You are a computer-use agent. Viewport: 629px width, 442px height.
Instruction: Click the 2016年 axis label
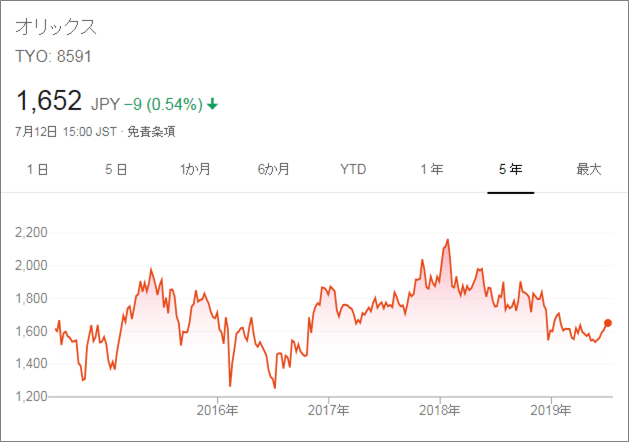coord(217,410)
